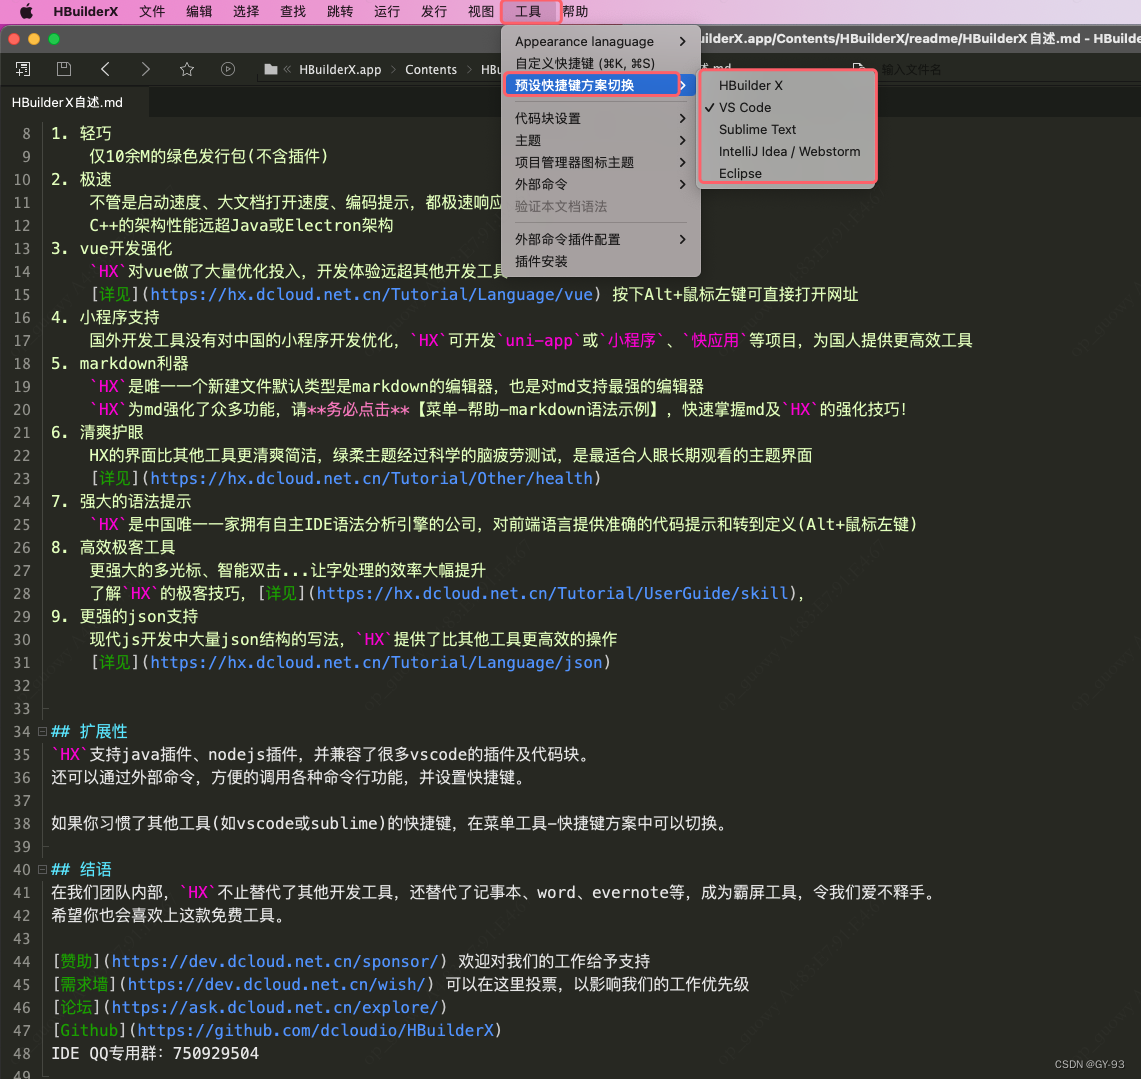Expand the 外部命令 submenu

click(x=600, y=184)
